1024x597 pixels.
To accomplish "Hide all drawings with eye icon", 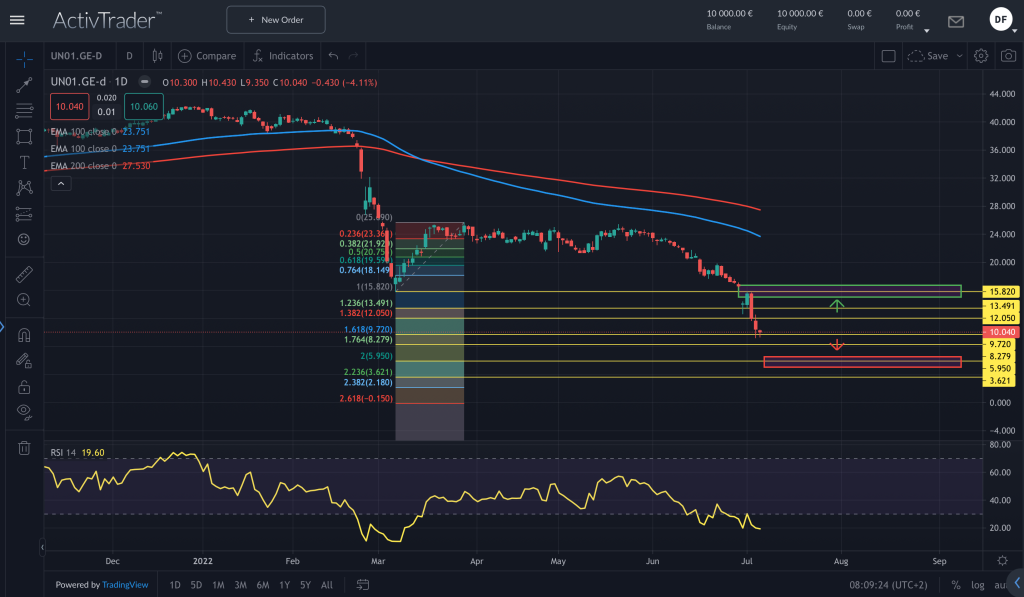I will click(x=24, y=411).
